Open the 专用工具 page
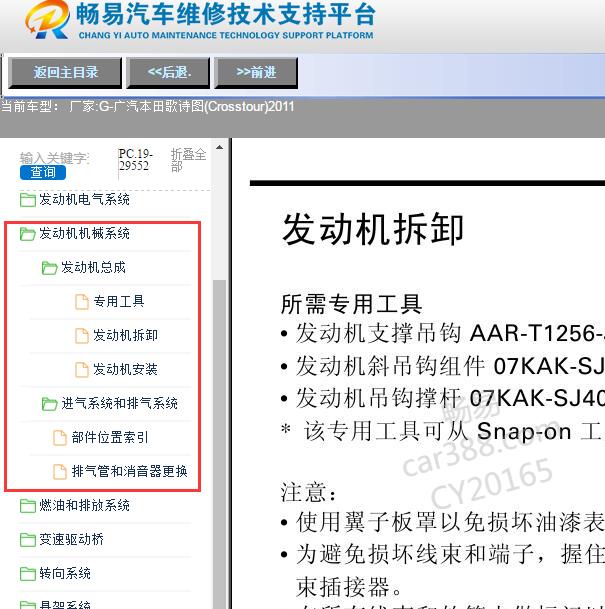The width and height of the screenshot is (605, 609). tap(119, 301)
